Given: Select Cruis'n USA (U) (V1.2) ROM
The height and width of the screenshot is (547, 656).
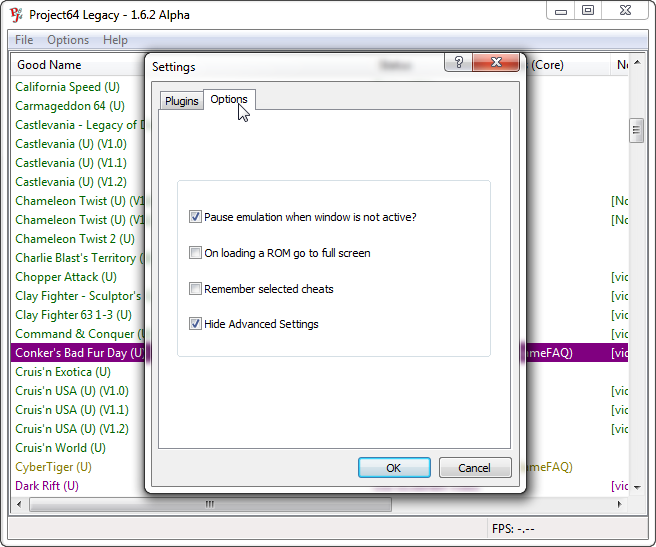Looking at the screenshot, I should click(x=72, y=429).
